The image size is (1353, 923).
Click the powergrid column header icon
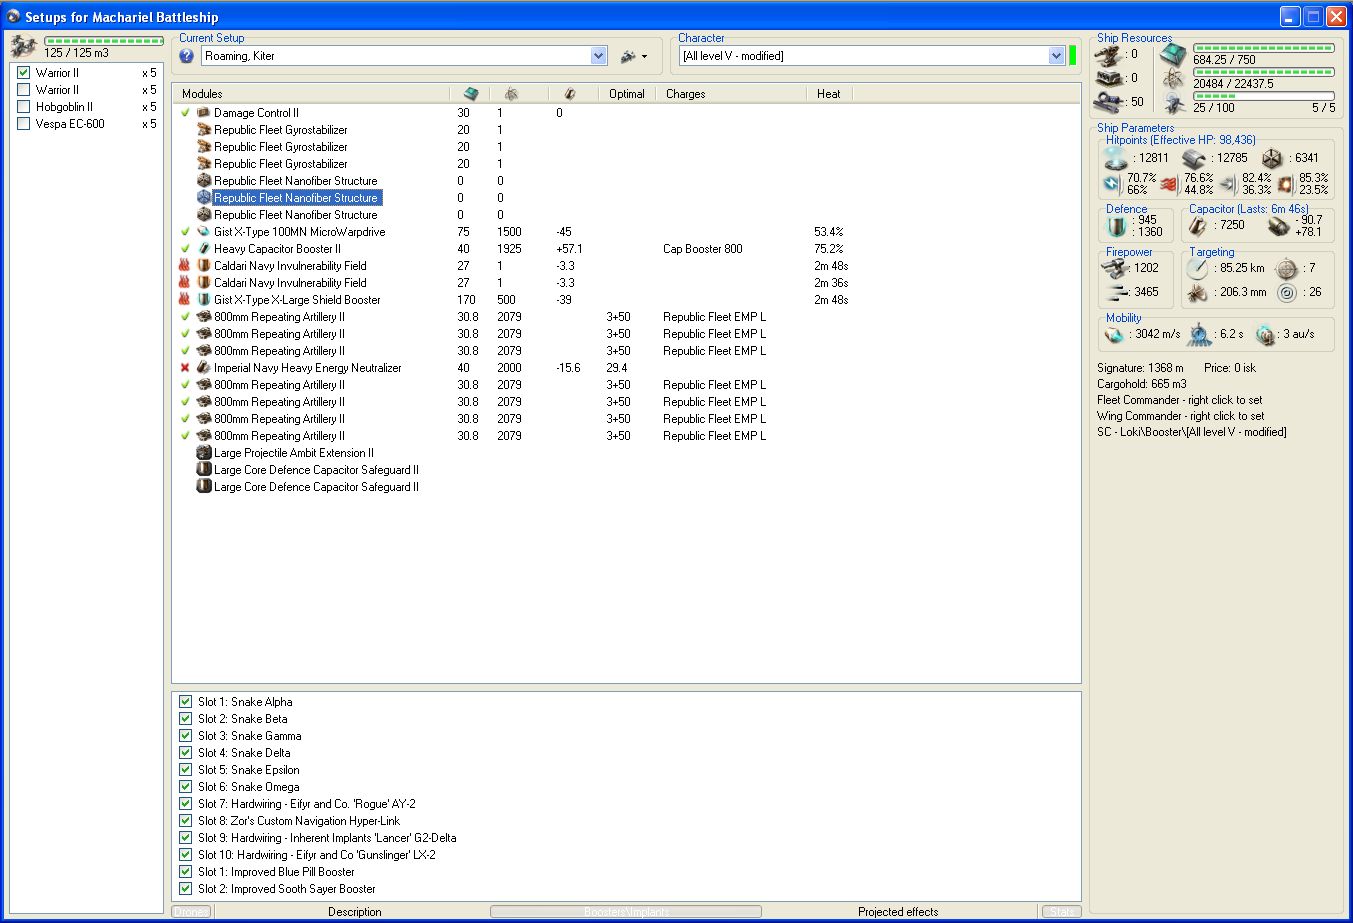pos(511,93)
